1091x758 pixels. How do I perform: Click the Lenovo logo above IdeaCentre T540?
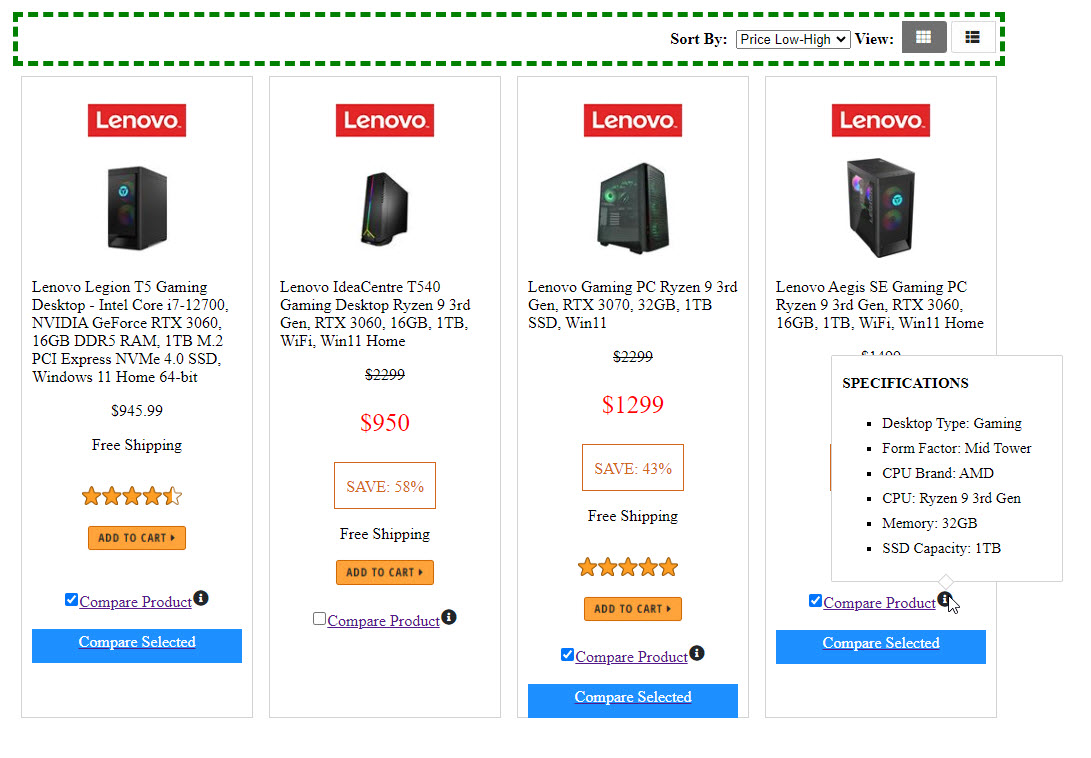(x=385, y=121)
